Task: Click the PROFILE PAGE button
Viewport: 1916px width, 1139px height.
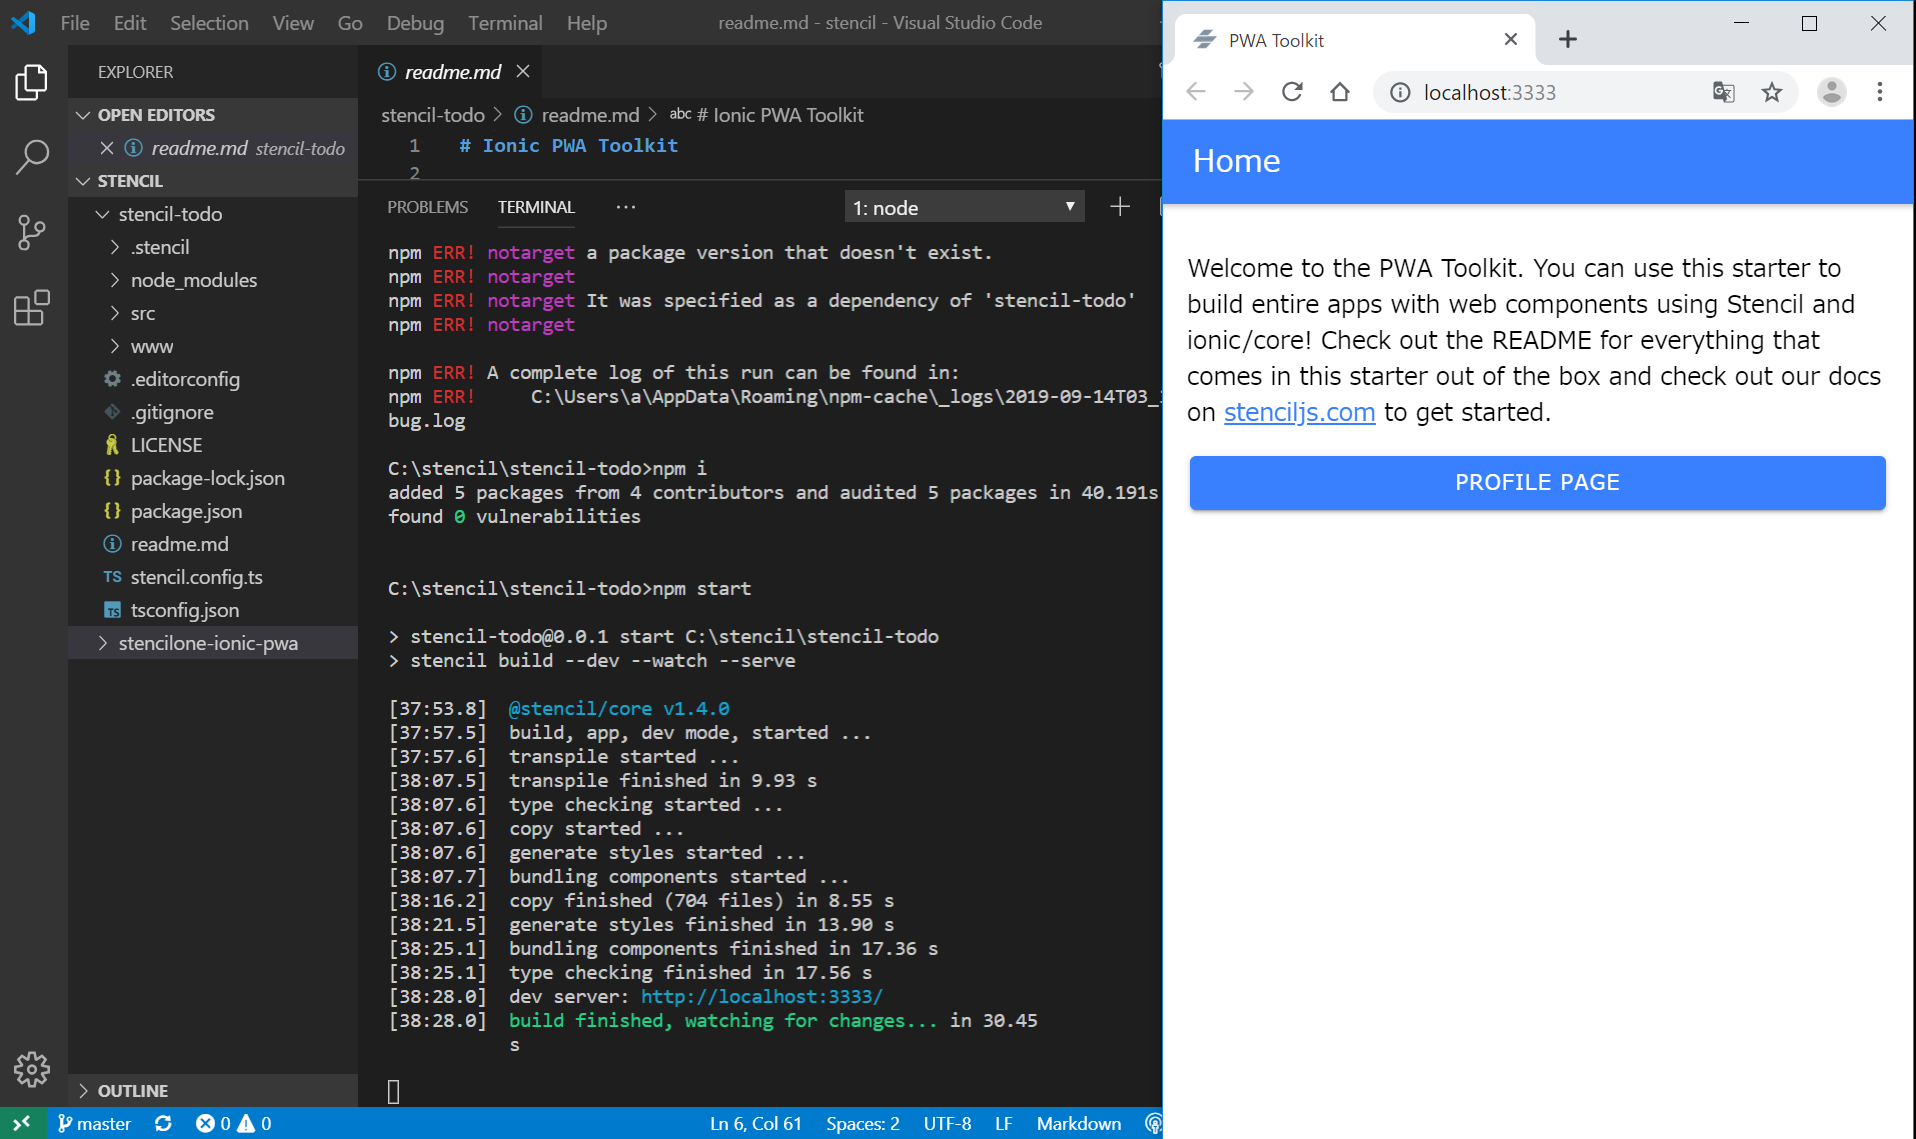Action: coord(1537,482)
